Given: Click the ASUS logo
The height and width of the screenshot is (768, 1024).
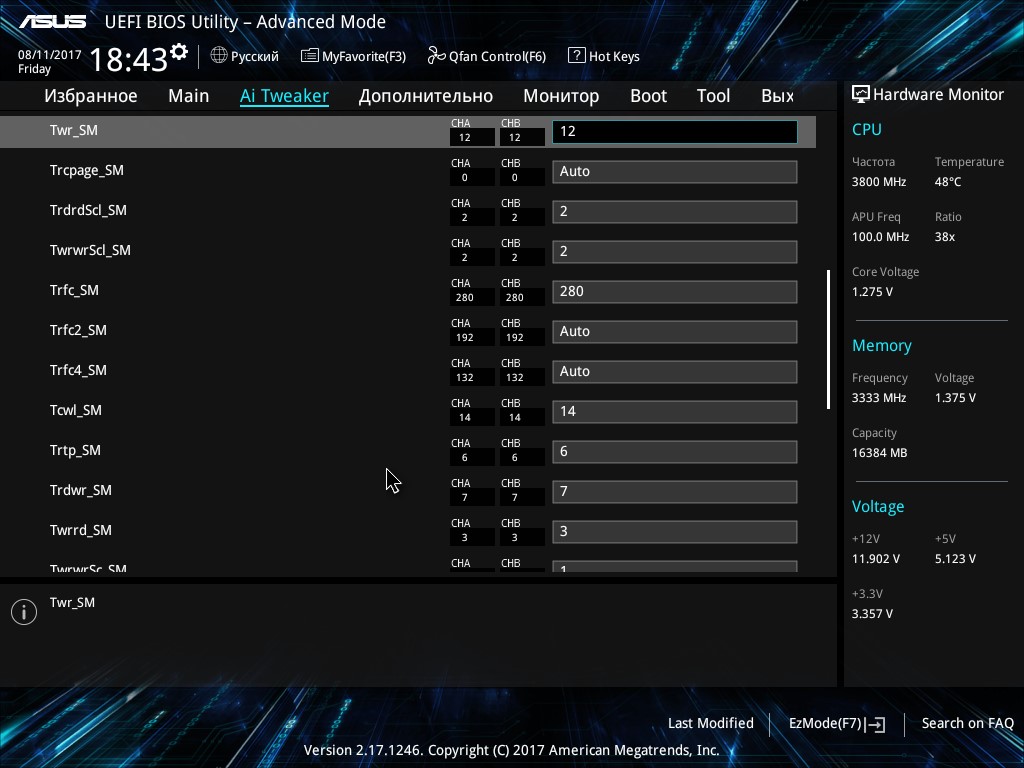Looking at the screenshot, I should (52, 22).
